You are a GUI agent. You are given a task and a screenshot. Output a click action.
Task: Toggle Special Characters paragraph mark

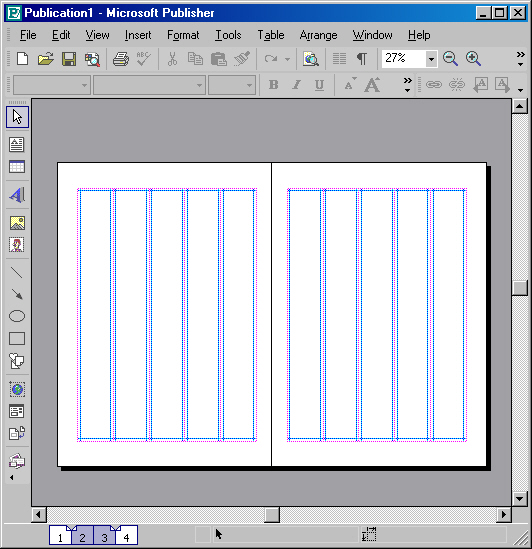pyautogui.click(x=362, y=59)
